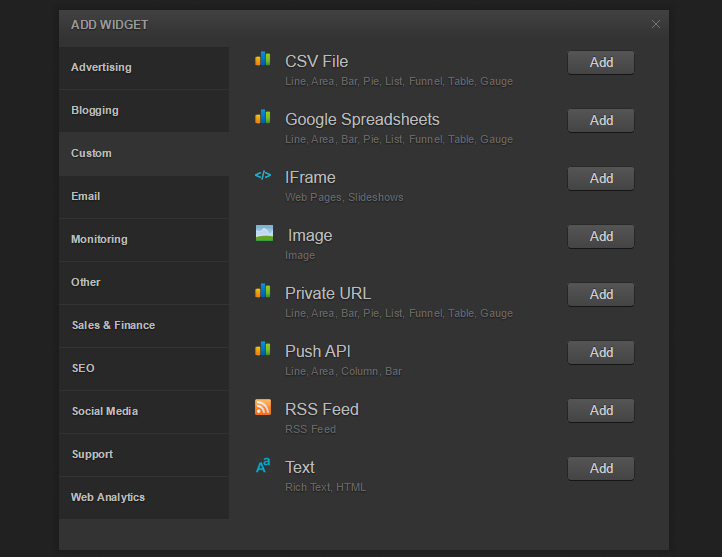This screenshot has width=722, height=557.
Task: Click the CSV File title
Action: click(x=316, y=62)
